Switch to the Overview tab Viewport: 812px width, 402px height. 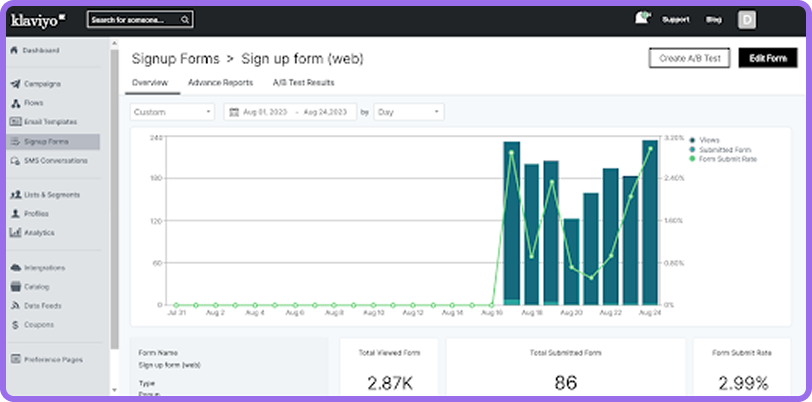(x=150, y=82)
